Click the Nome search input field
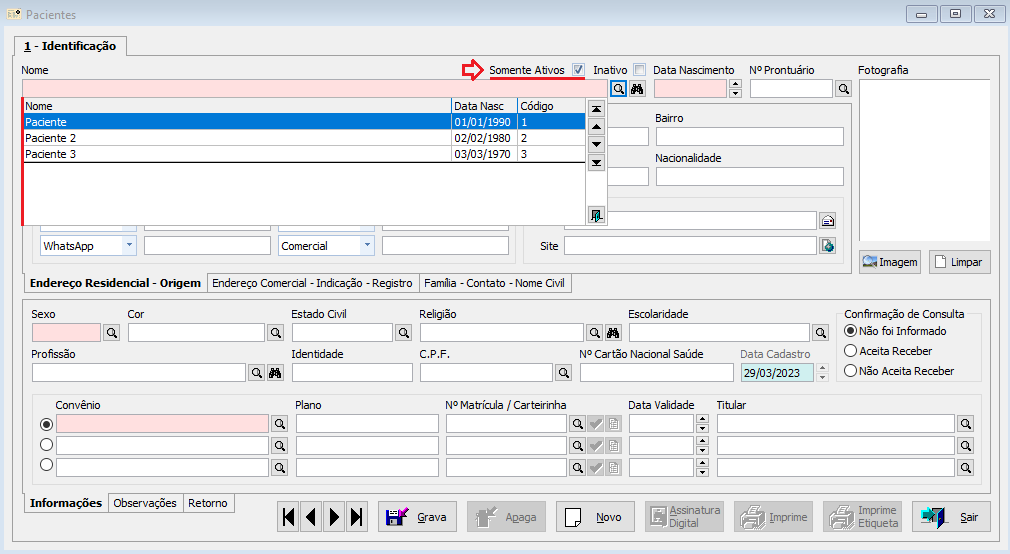The width and height of the screenshot is (1010, 554). (315, 89)
